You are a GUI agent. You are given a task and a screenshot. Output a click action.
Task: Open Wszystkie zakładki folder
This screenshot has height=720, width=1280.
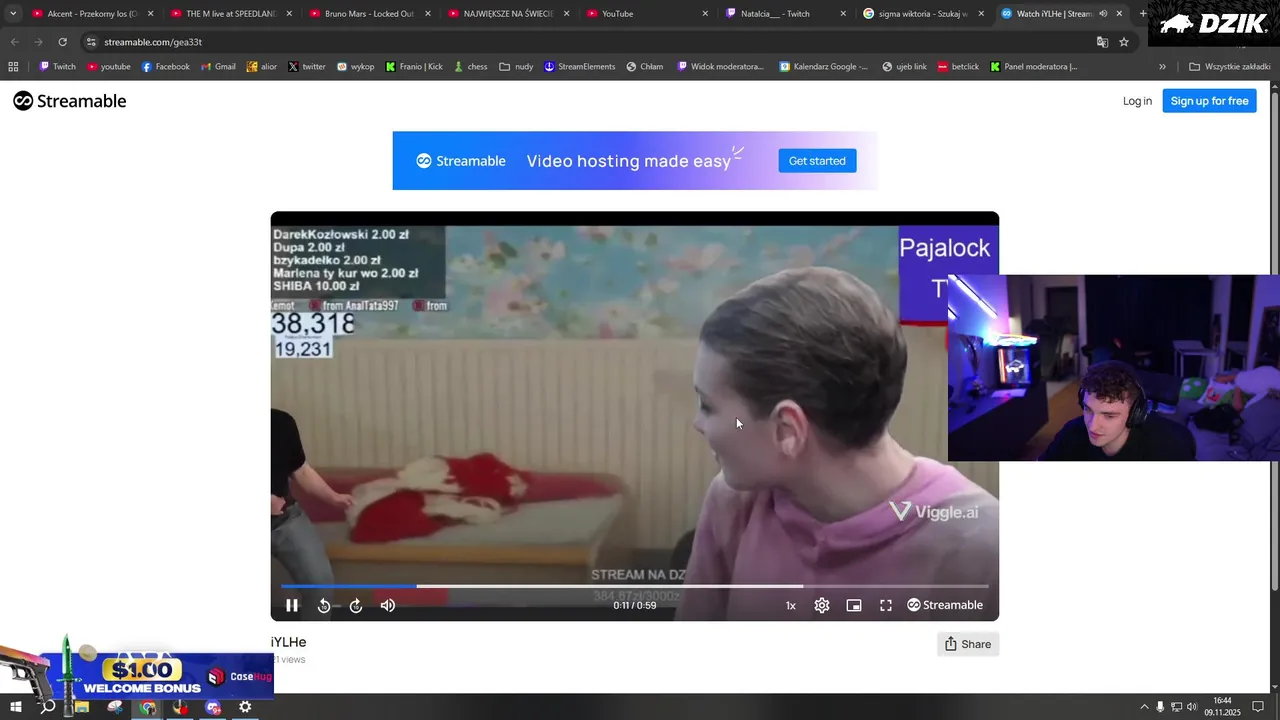click(1229, 67)
